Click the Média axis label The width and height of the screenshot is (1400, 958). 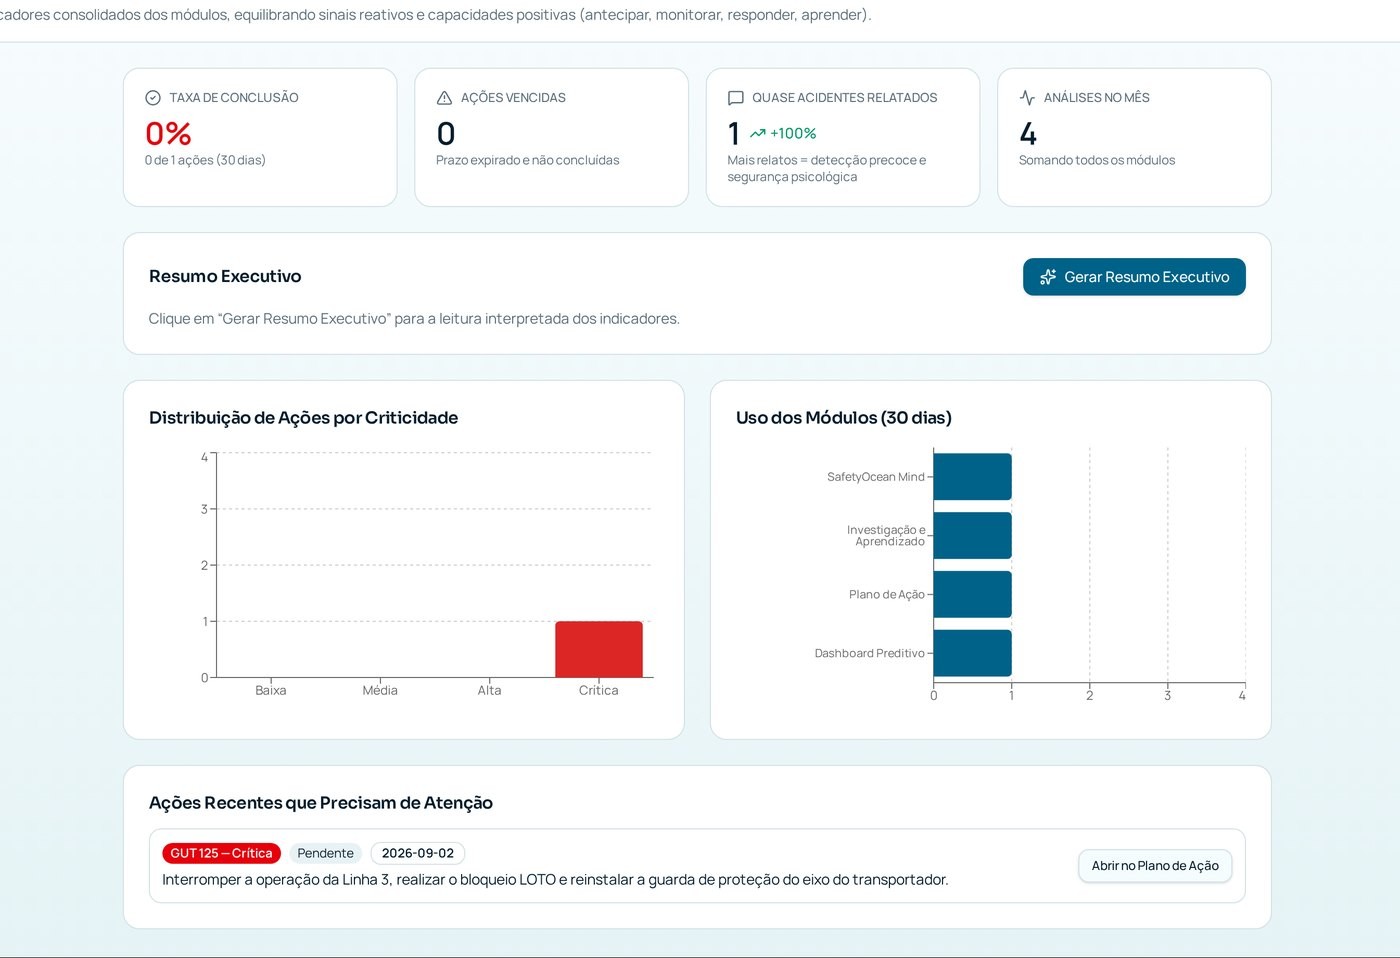pyautogui.click(x=380, y=690)
